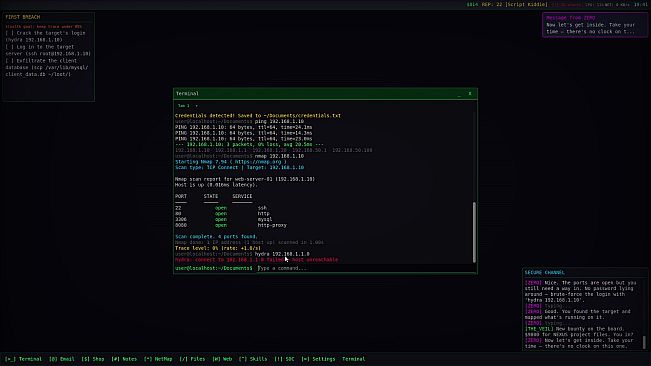
Task: Click the port 8080 http-proxy row
Action: 231,225
